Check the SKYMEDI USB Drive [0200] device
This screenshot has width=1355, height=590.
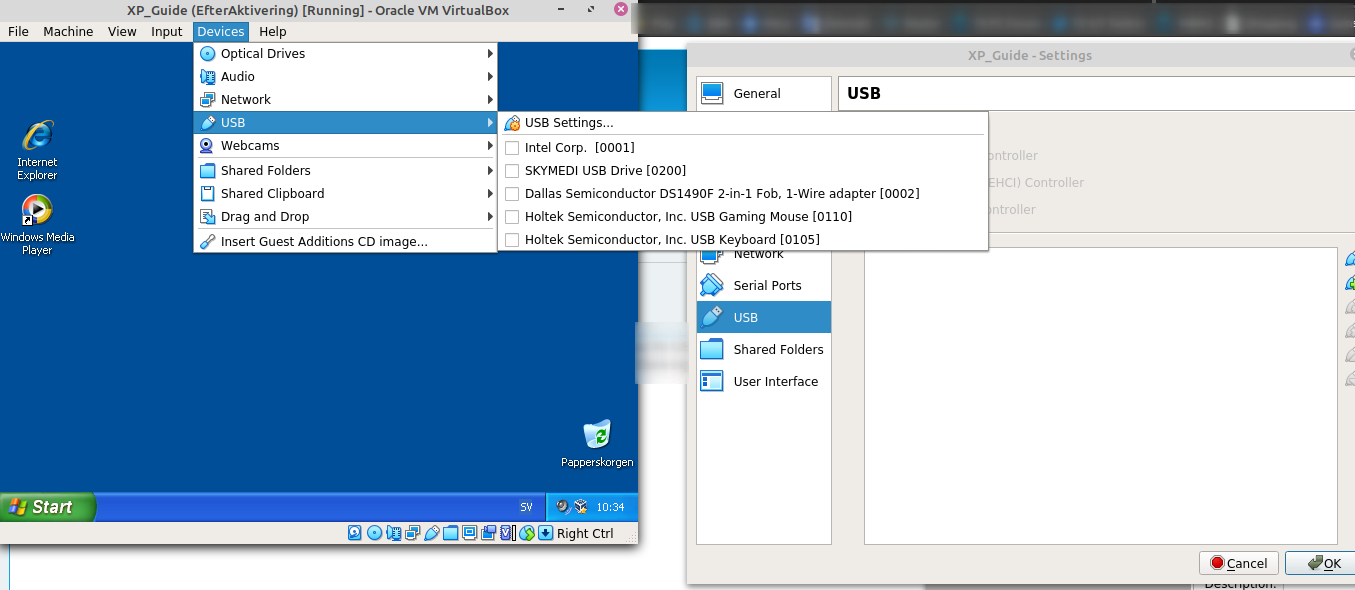pos(512,170)
